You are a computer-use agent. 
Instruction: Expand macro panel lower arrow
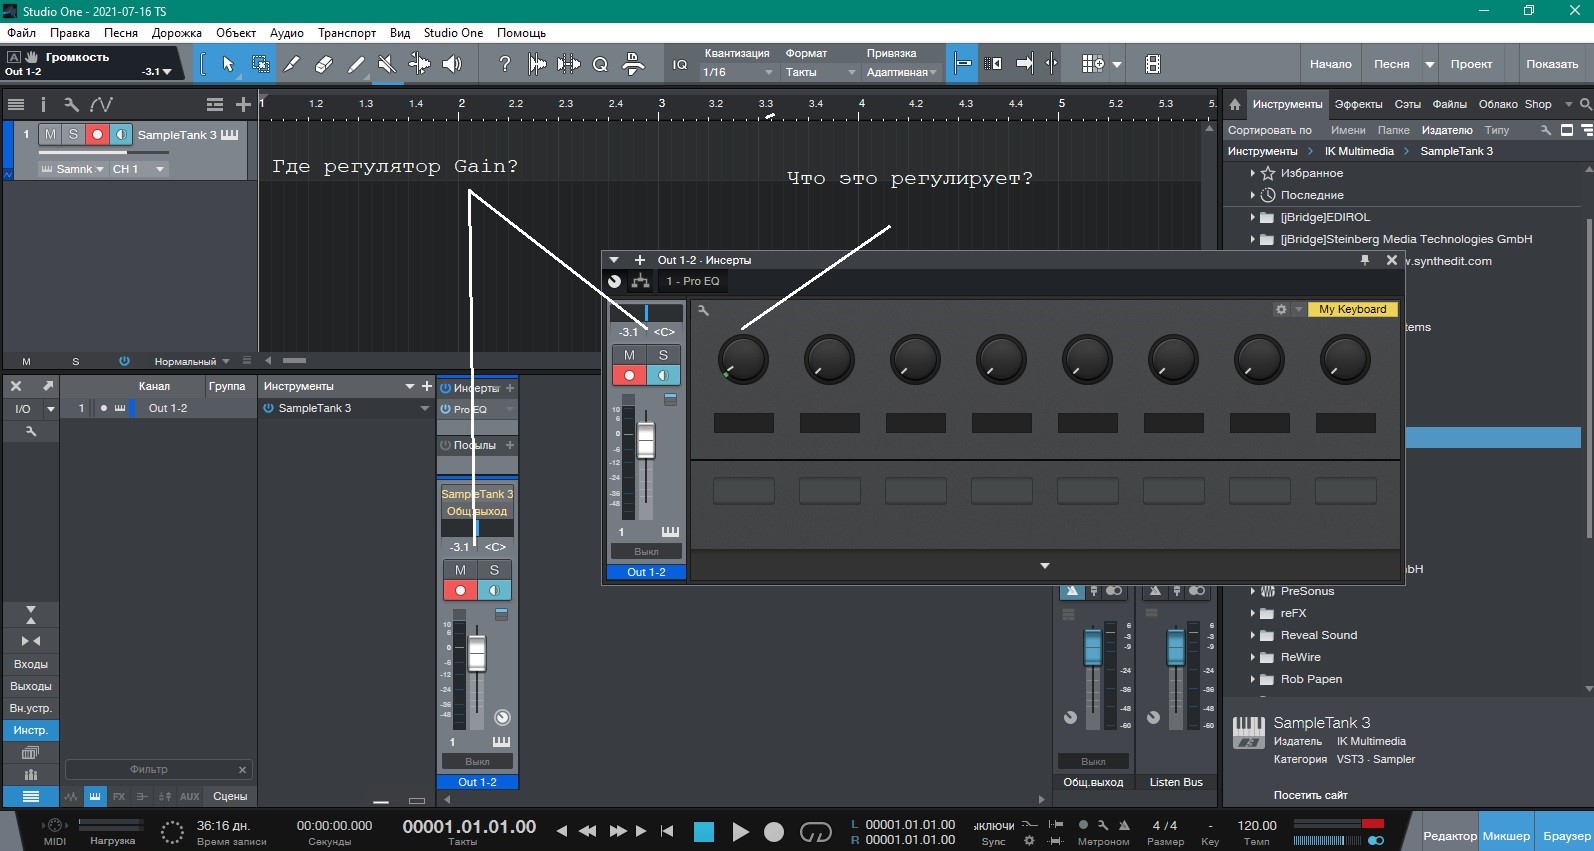tap(1045, 566)
